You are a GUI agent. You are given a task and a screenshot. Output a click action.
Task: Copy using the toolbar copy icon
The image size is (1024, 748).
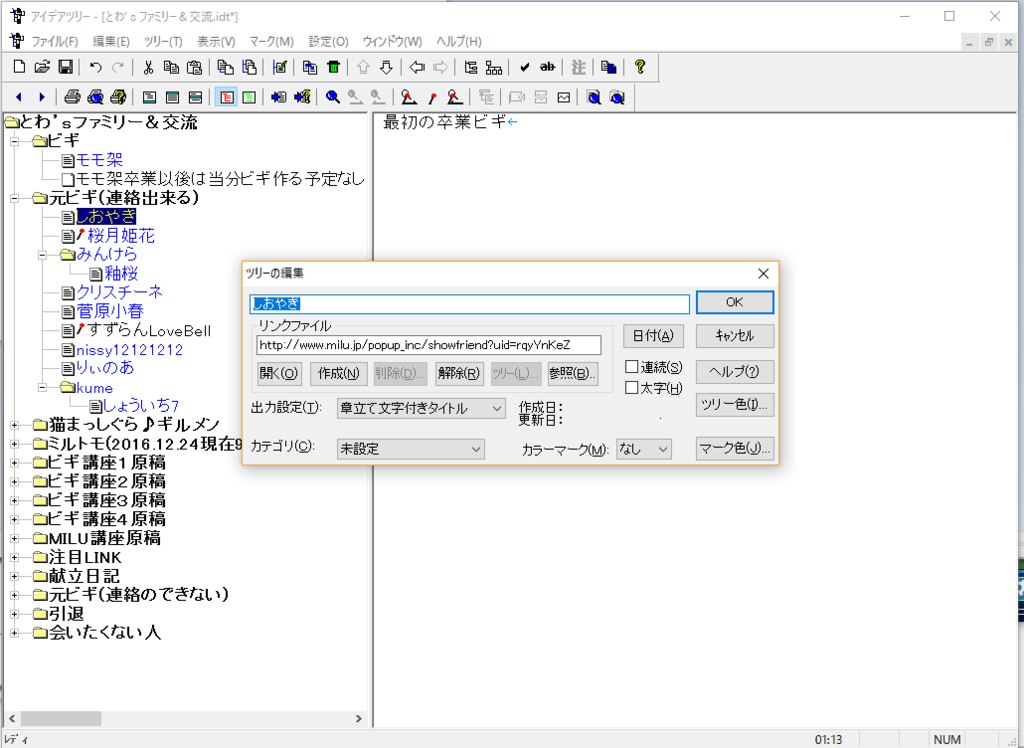[x=171, y=67]
